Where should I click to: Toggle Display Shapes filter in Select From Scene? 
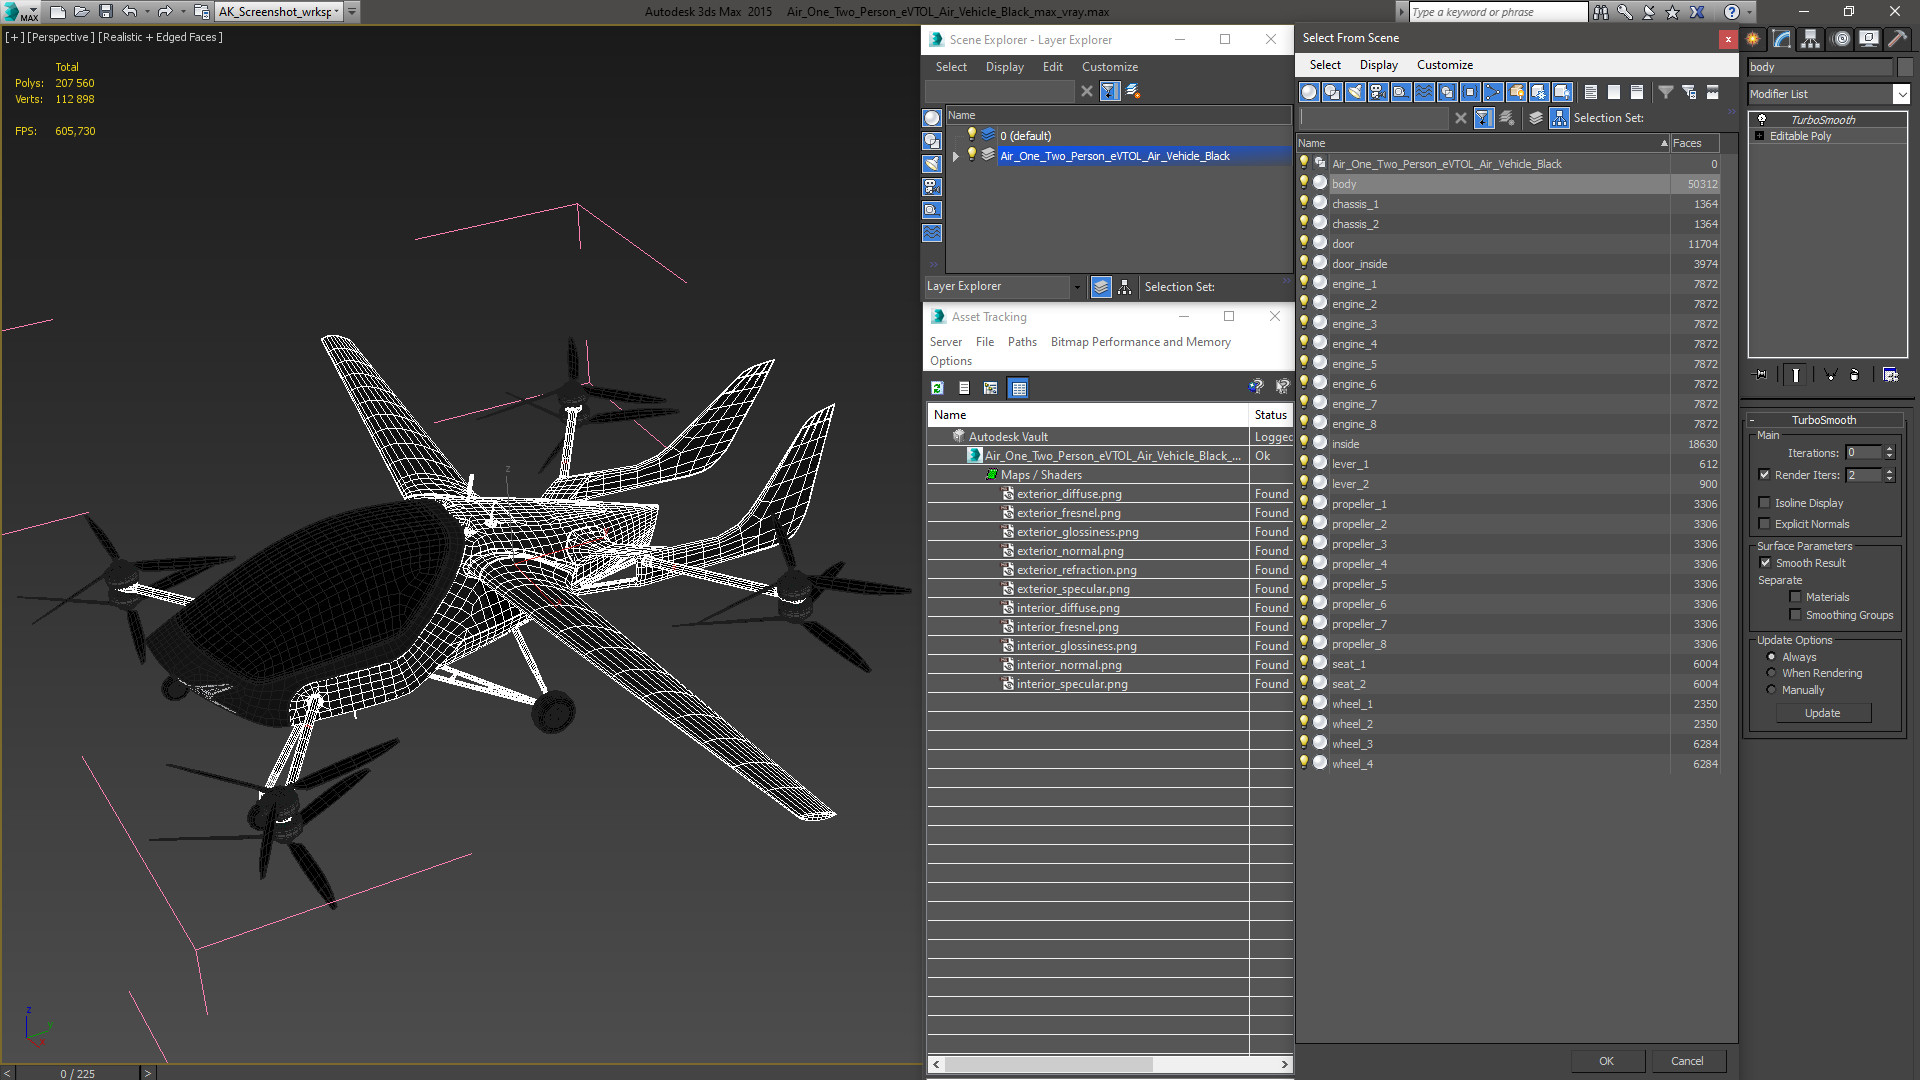click(1332, 92)
